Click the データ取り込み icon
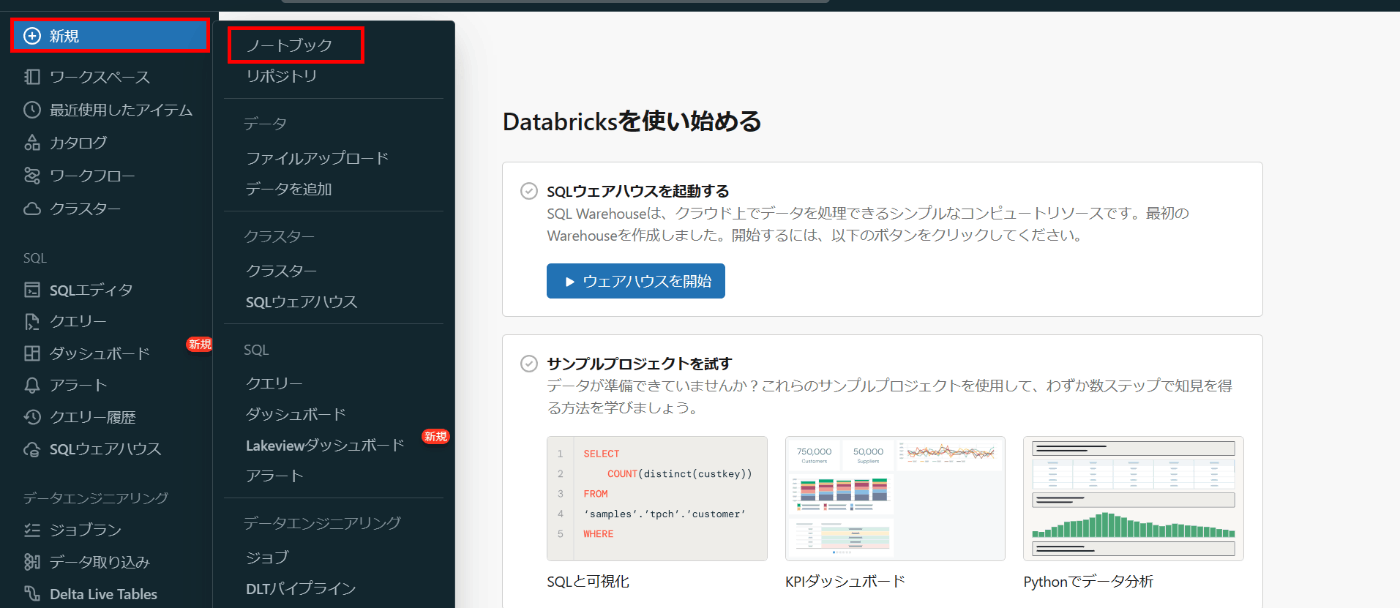This screenshot has width=1400, height=608. coord(32,562)
